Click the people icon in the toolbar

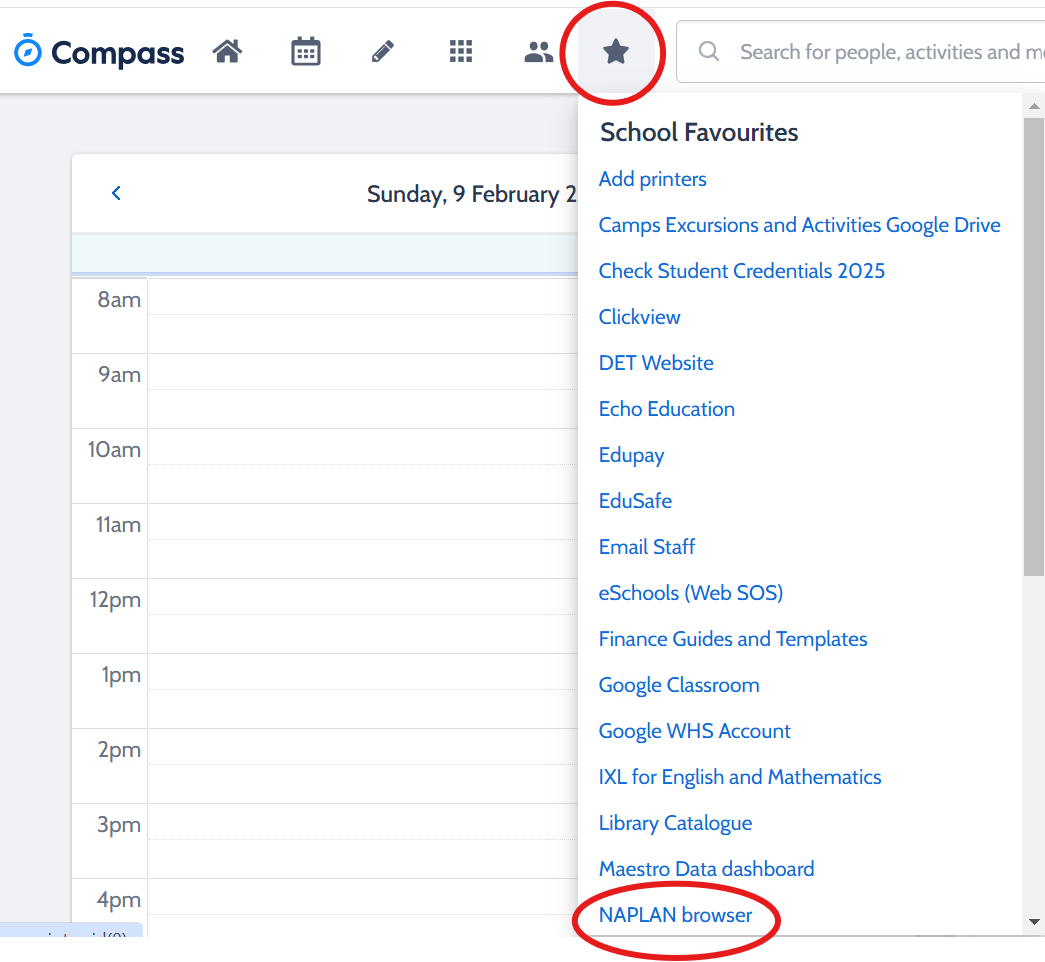pos(538,51)
